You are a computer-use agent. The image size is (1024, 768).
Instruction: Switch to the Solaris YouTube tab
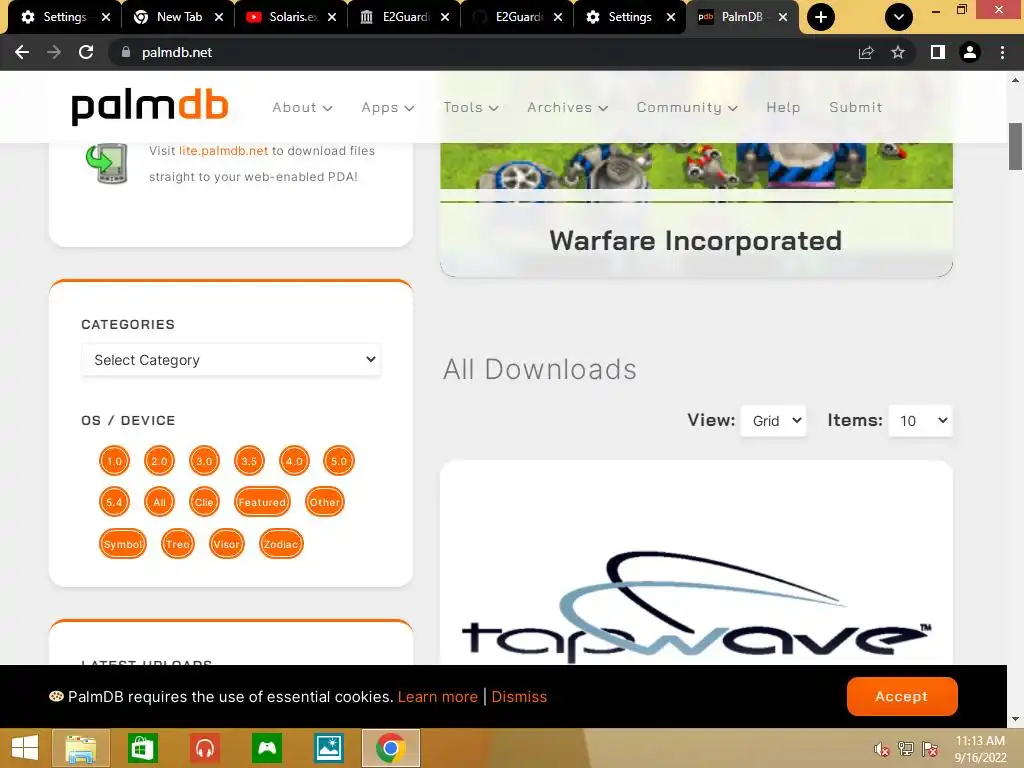tap(291, 17)
